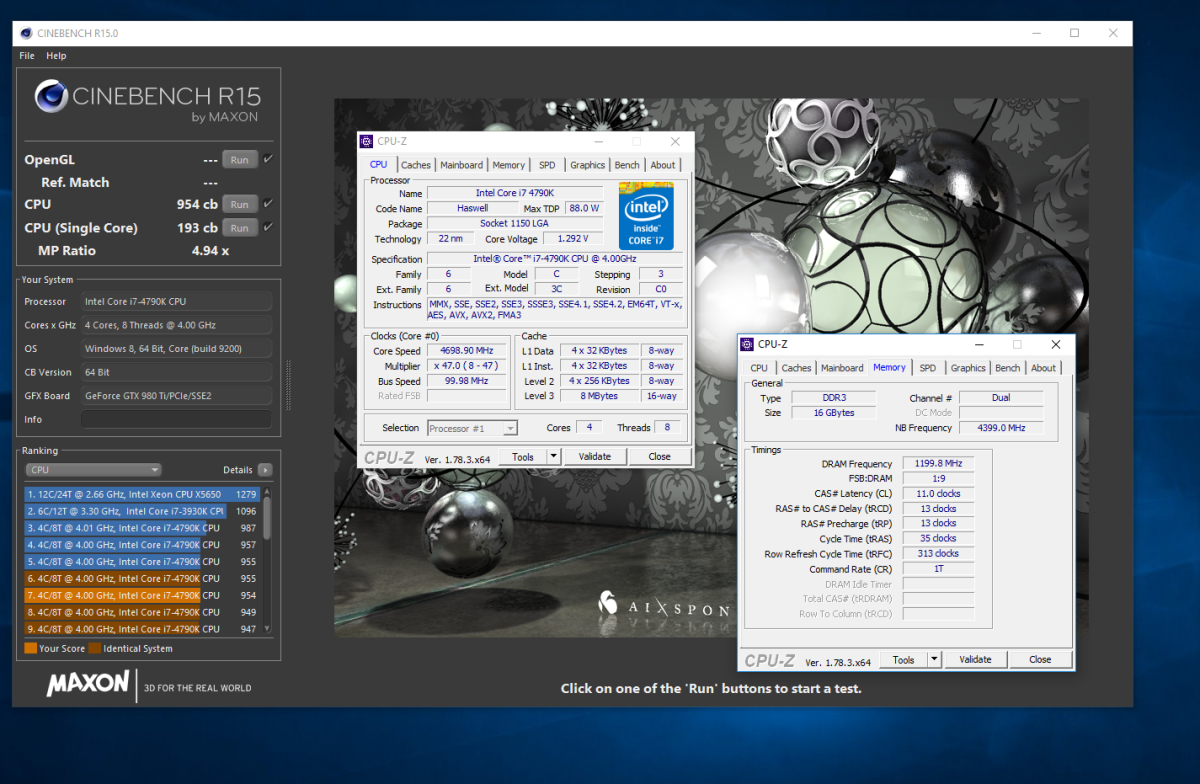Run the OpenGL benchmark
Image resolution: width=1200 pixels, height=784 pixels.
[239, 160]
